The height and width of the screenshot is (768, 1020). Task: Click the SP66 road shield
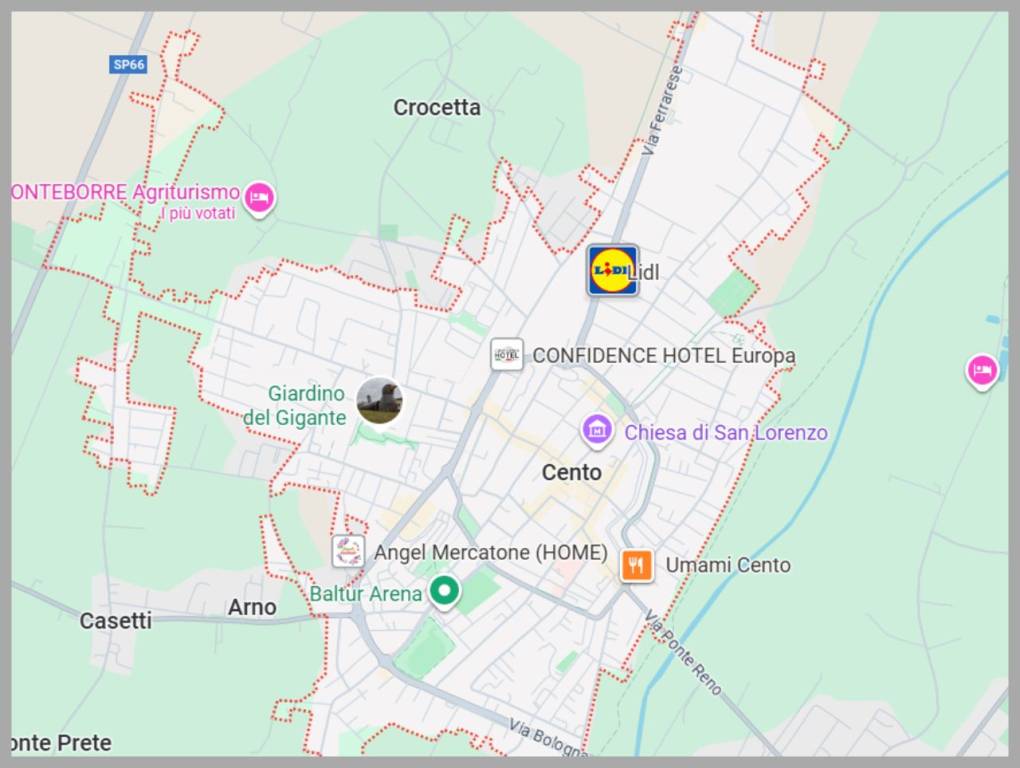(x=128, y=64)
